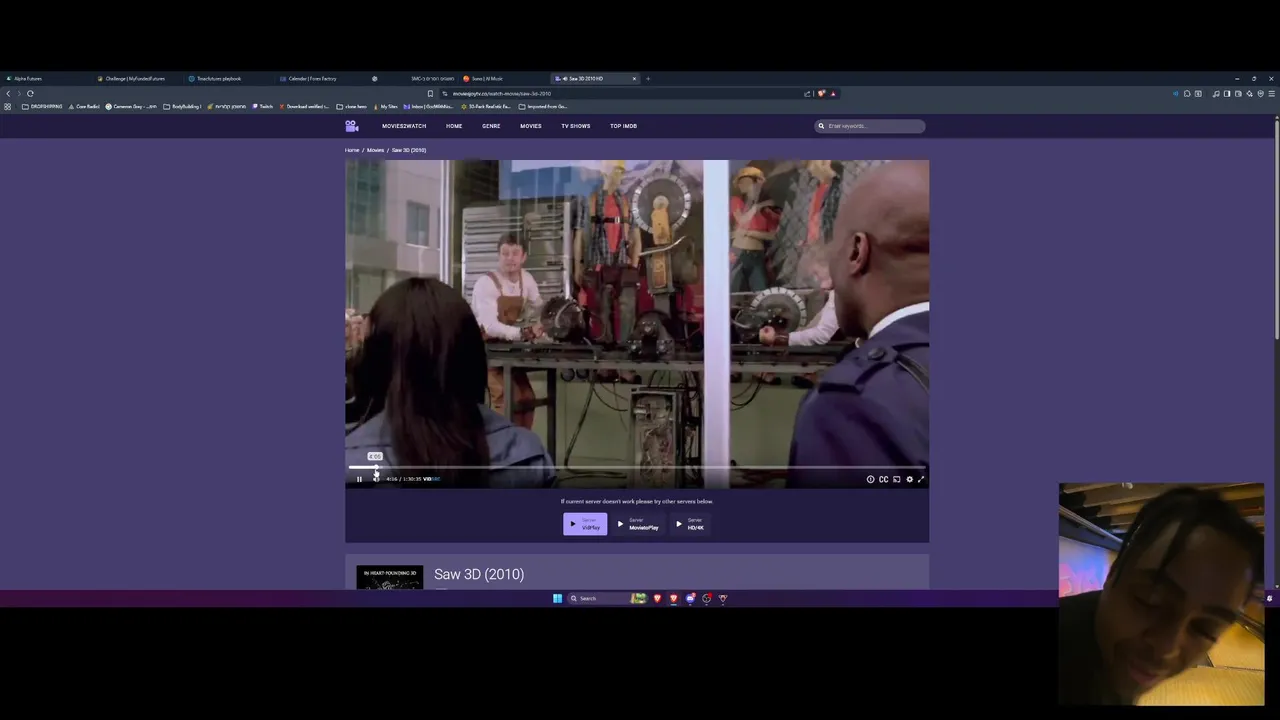Open Twitch bookmark
Image resolution: width=1280 pixels, height=720 pixels.
(263, 106)
